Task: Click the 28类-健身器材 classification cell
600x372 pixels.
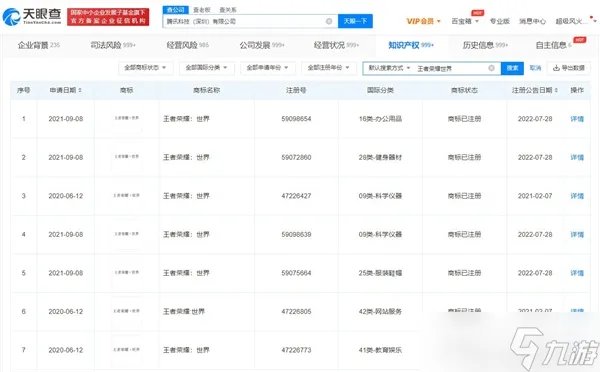Action: (380, 157)
